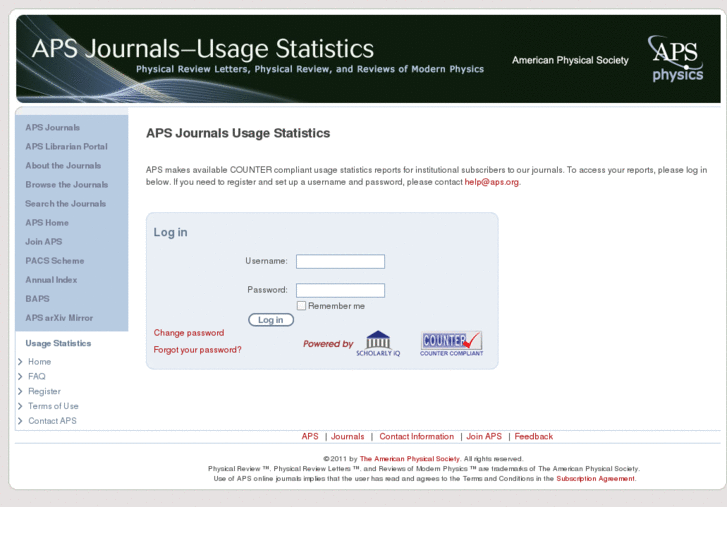Open Terms of Use link
Viewport: 727px width, 545px height.
coord(53,406)
